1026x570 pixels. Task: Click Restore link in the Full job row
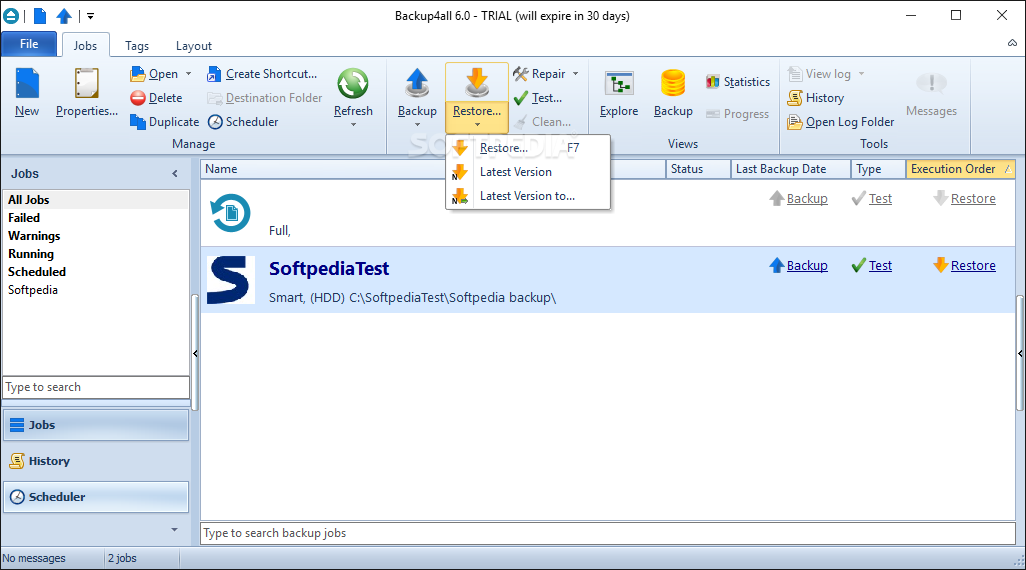click(x=973, y=198)
